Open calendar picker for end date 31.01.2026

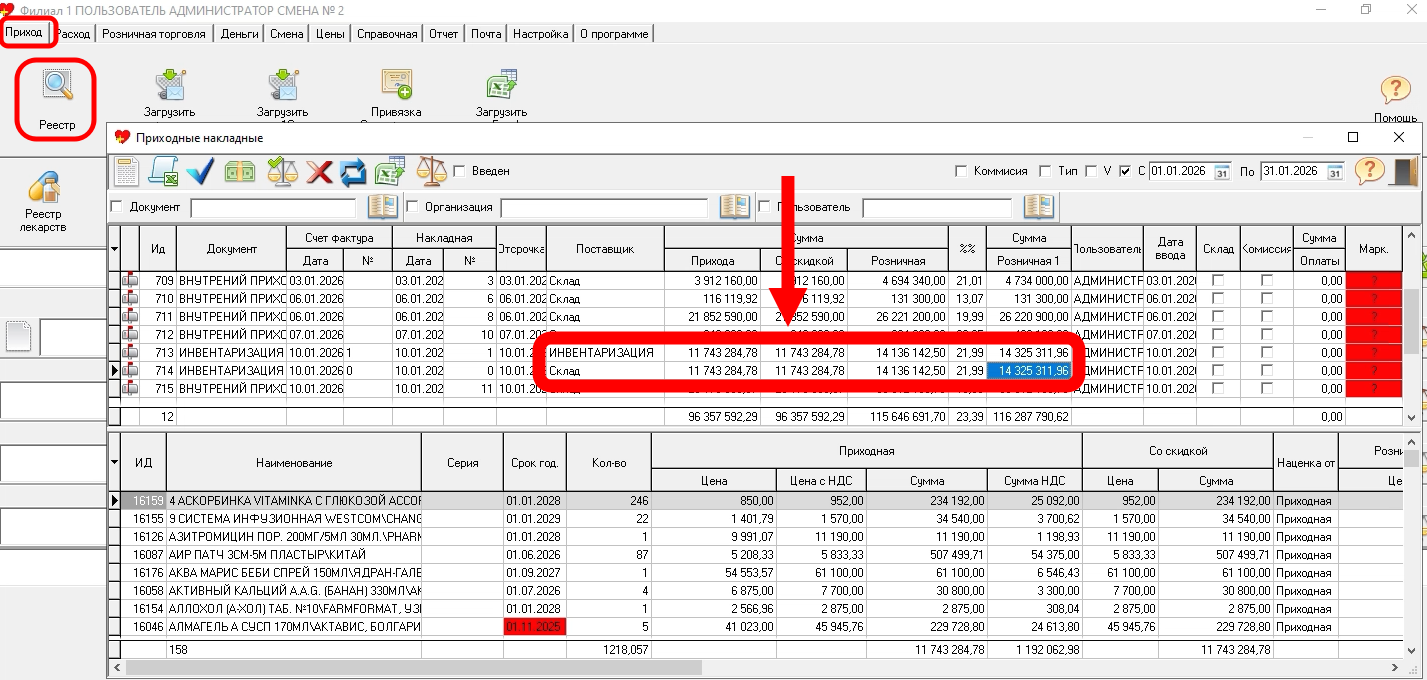click(1334, 172)
